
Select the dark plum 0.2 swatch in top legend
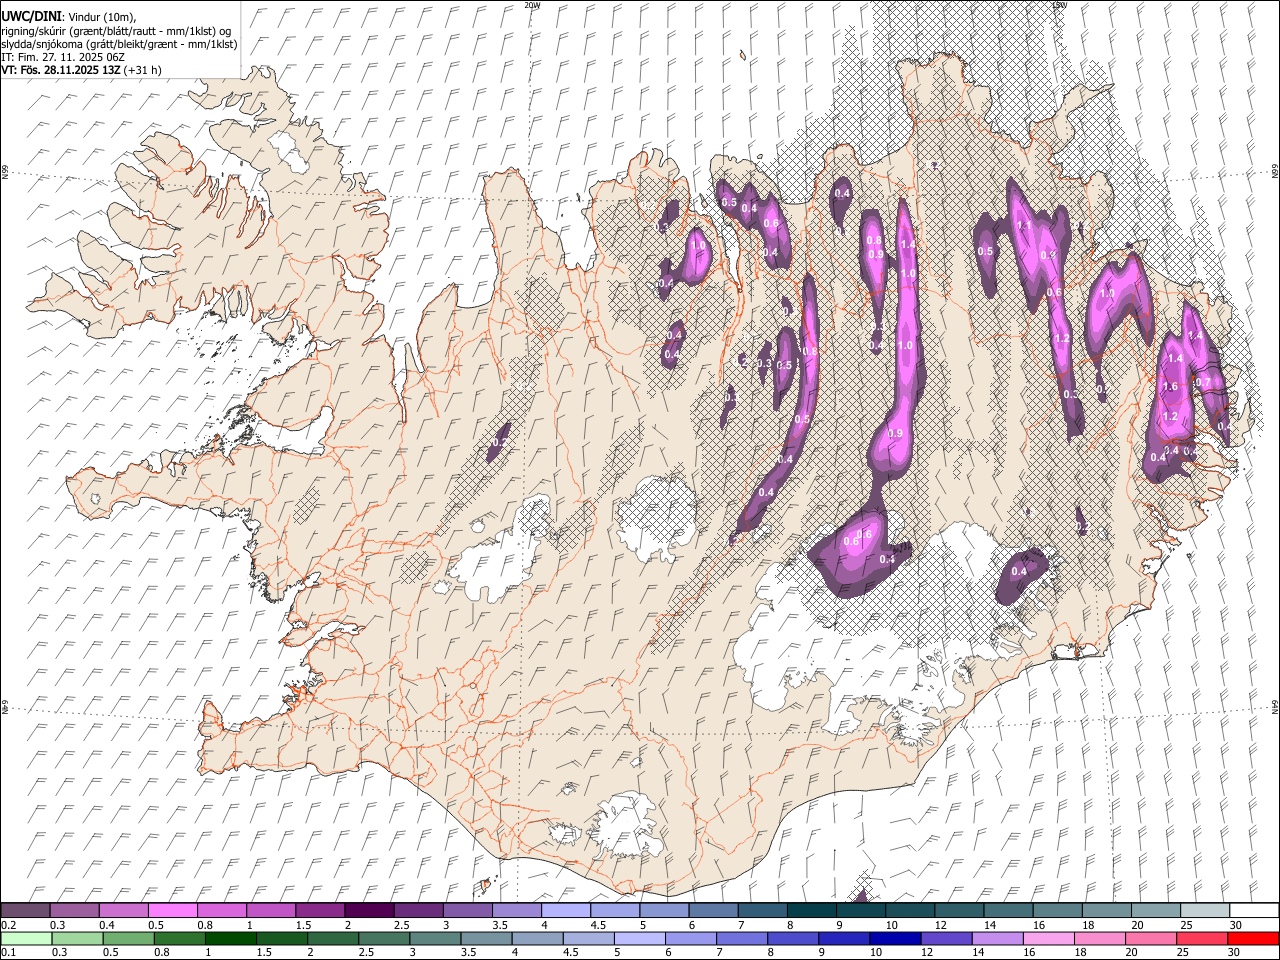click(26, 910)
